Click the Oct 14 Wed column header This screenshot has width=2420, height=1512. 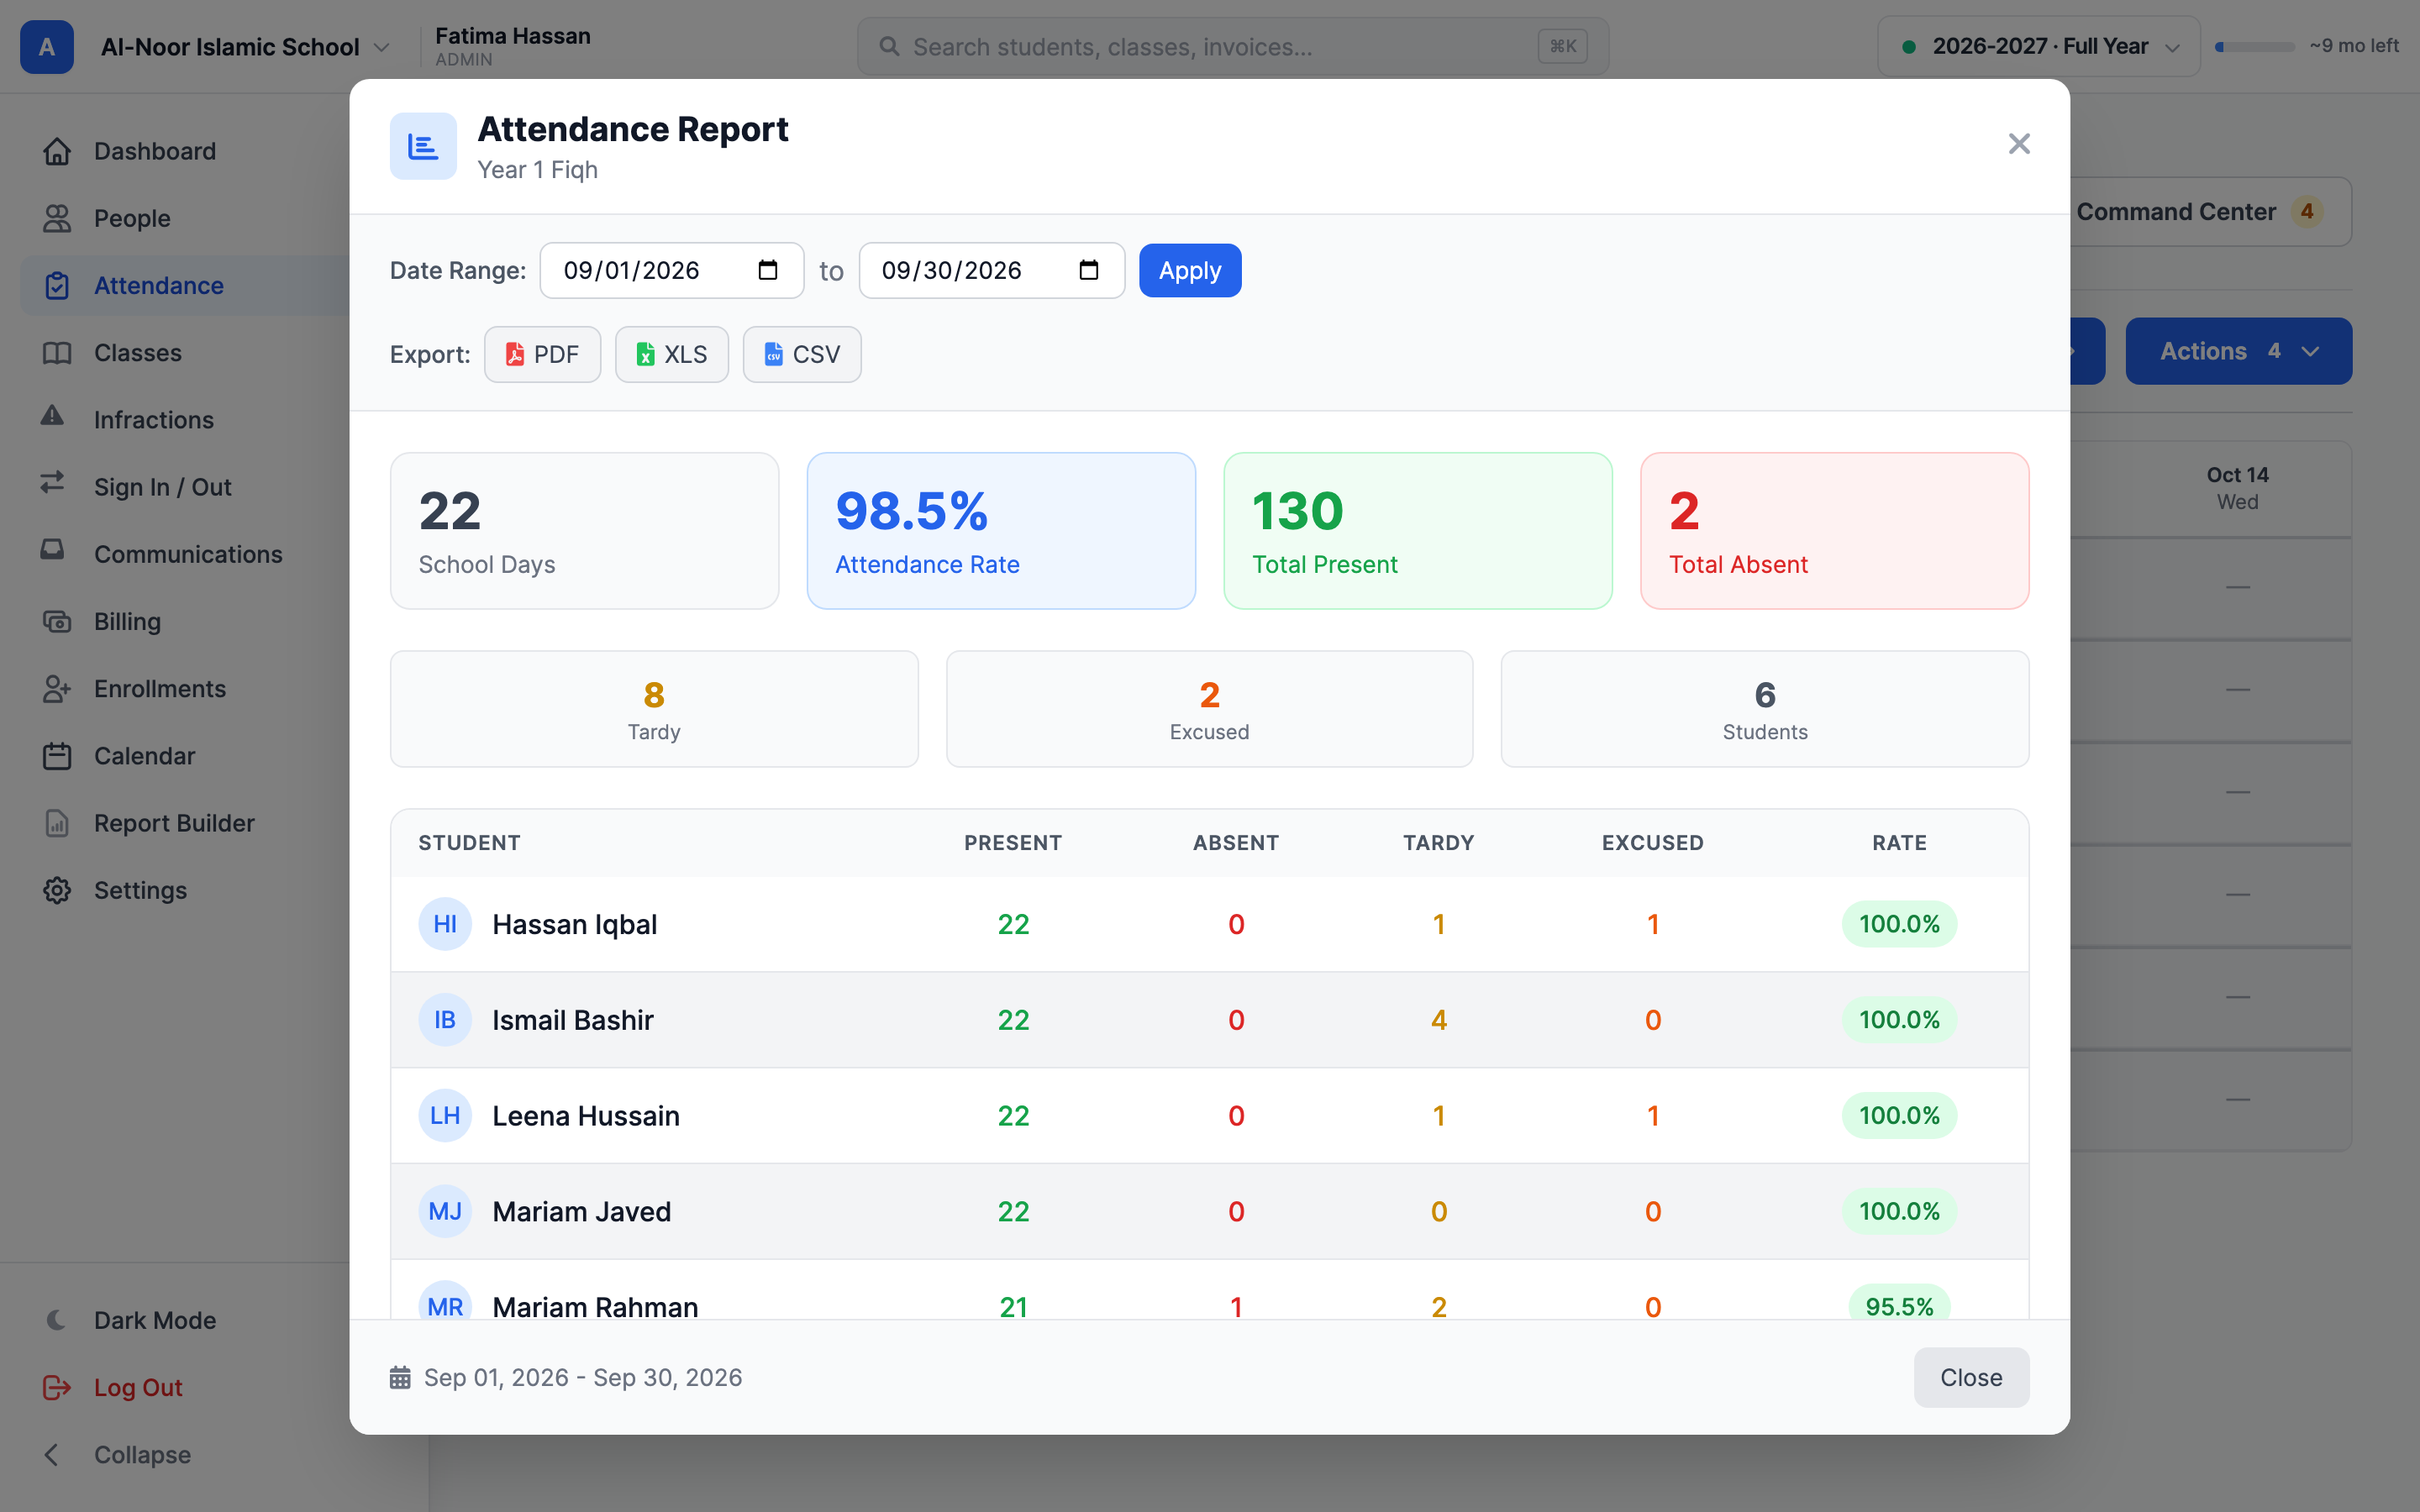2237,488
